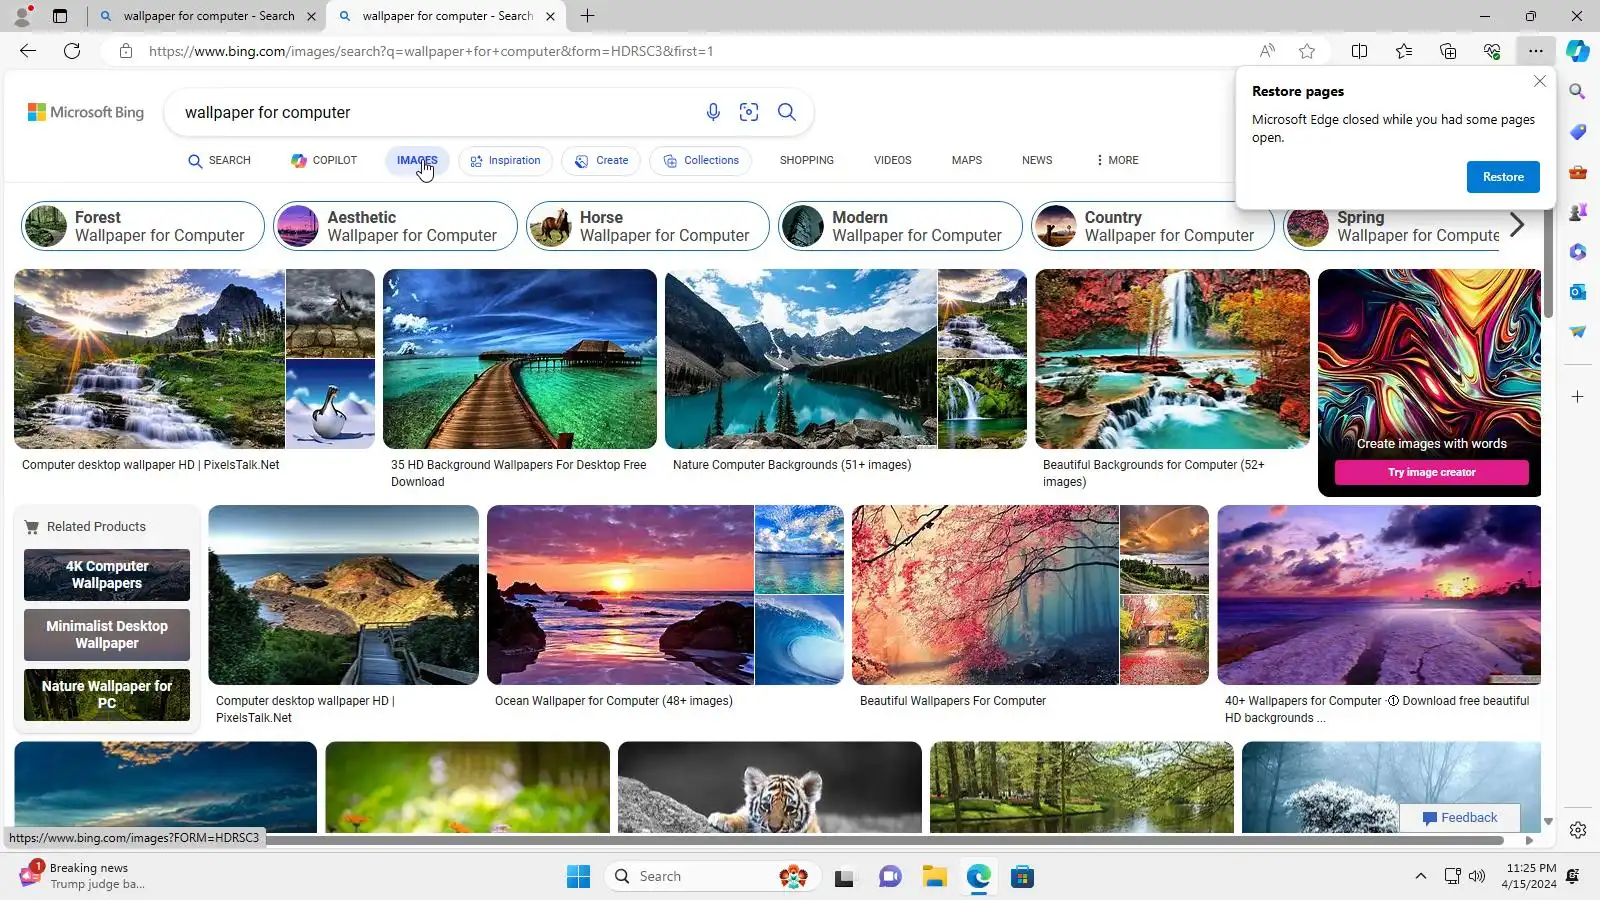The width and height of the screenshot is (1600, 900).
Task: Click the Inspiration button
Action: pos(506,160)
